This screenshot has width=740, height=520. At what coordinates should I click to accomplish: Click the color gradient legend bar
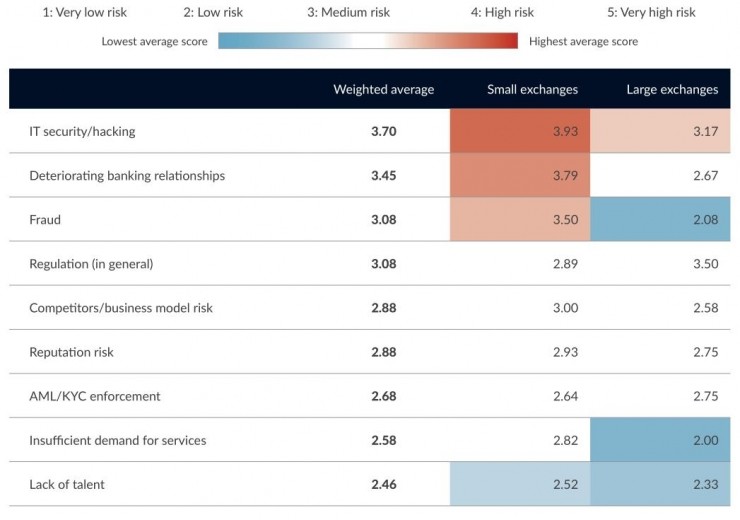coord(367,42)
